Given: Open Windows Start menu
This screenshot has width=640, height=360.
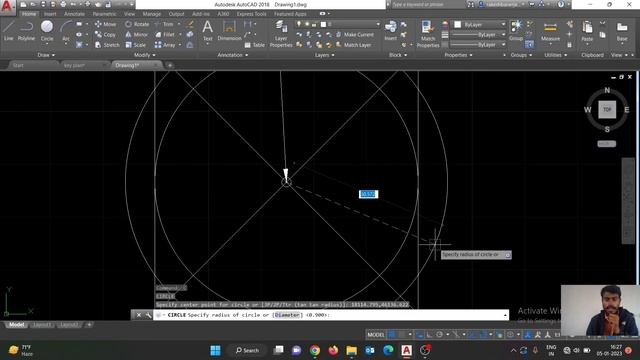Looking at the screenshot, I should [215, 350].
